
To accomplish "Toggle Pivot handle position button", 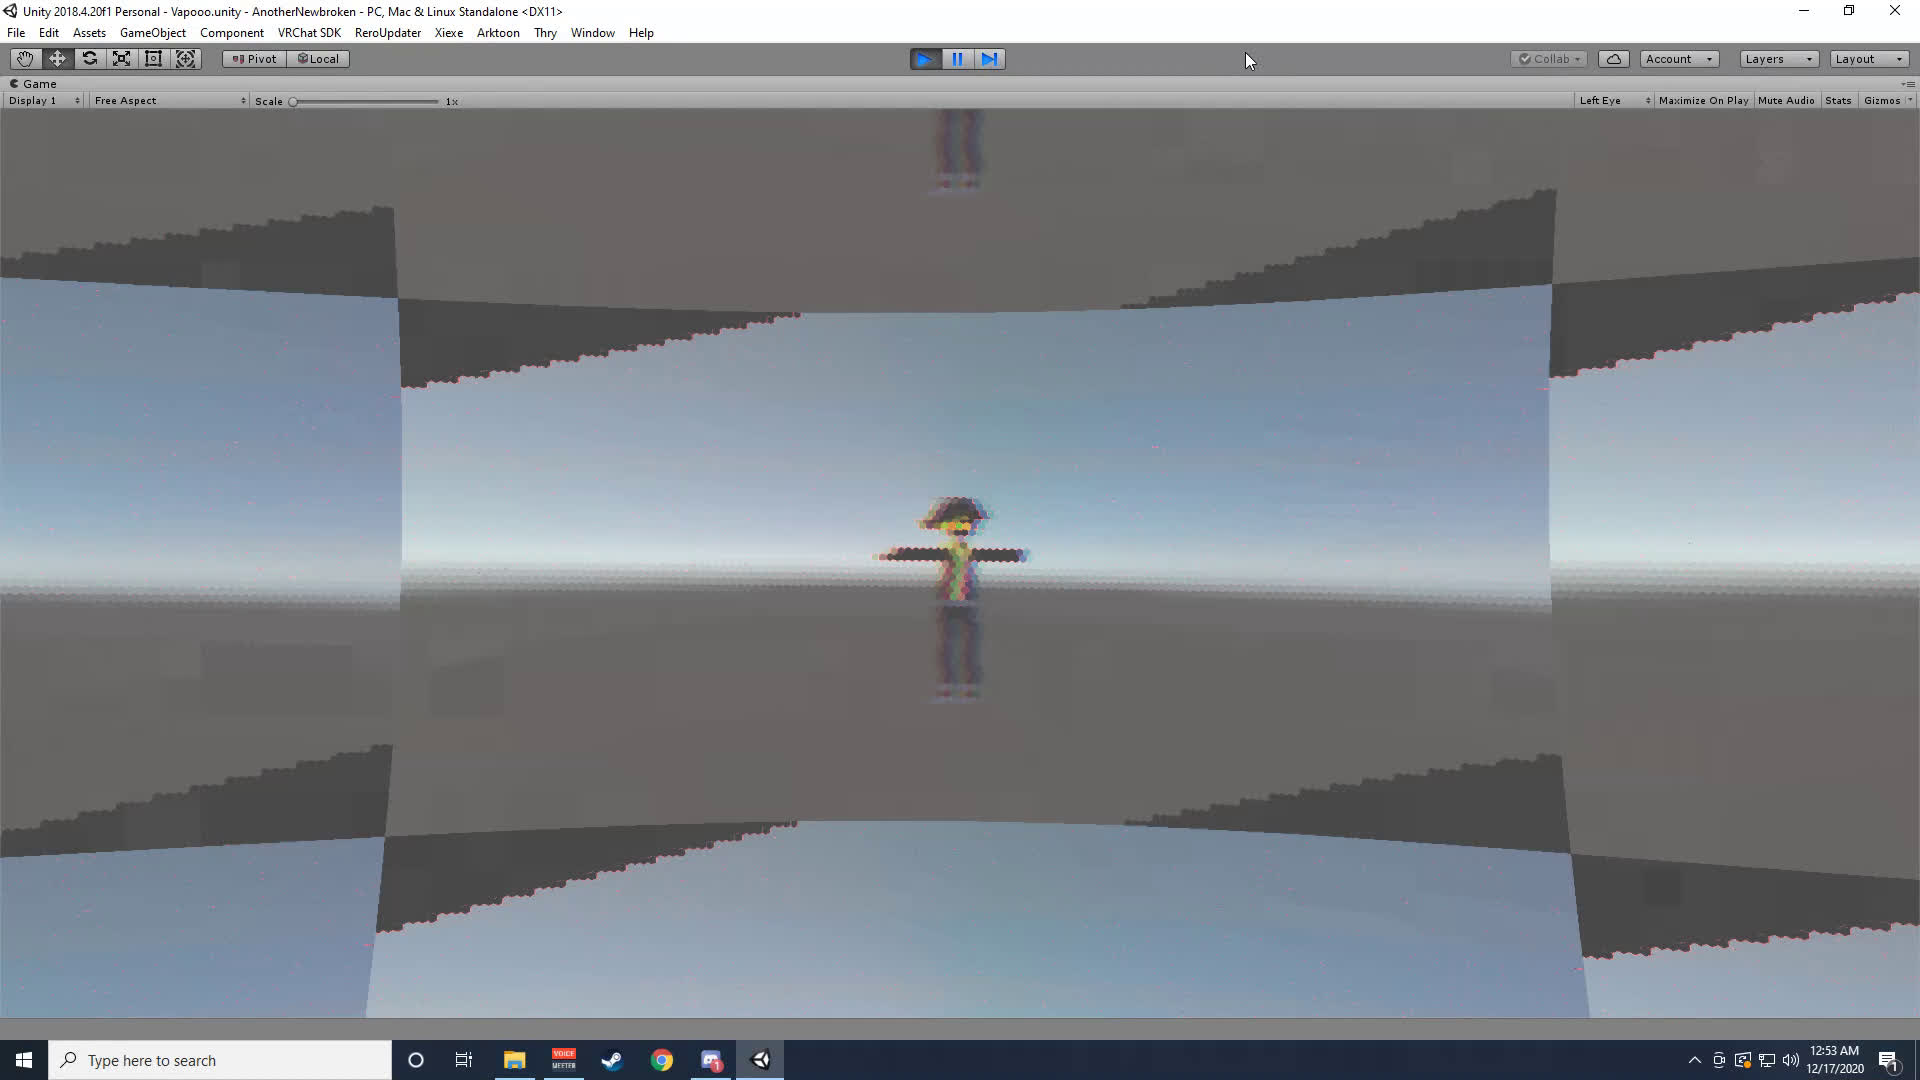I will (x=254, y=59).
